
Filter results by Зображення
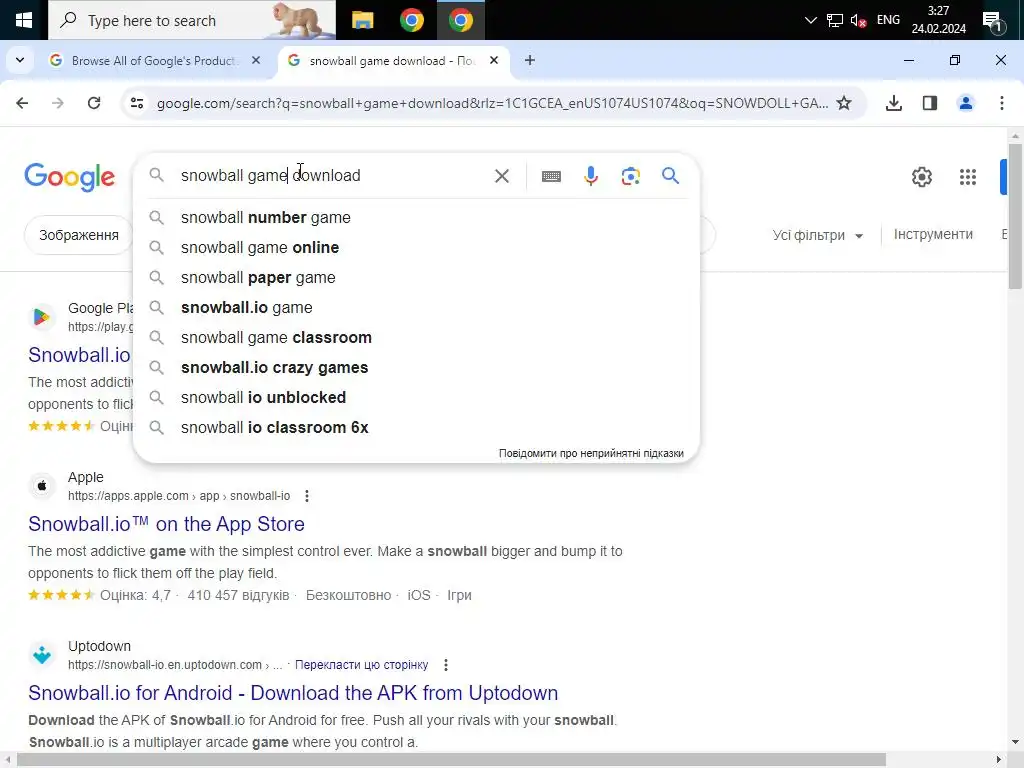78,235
